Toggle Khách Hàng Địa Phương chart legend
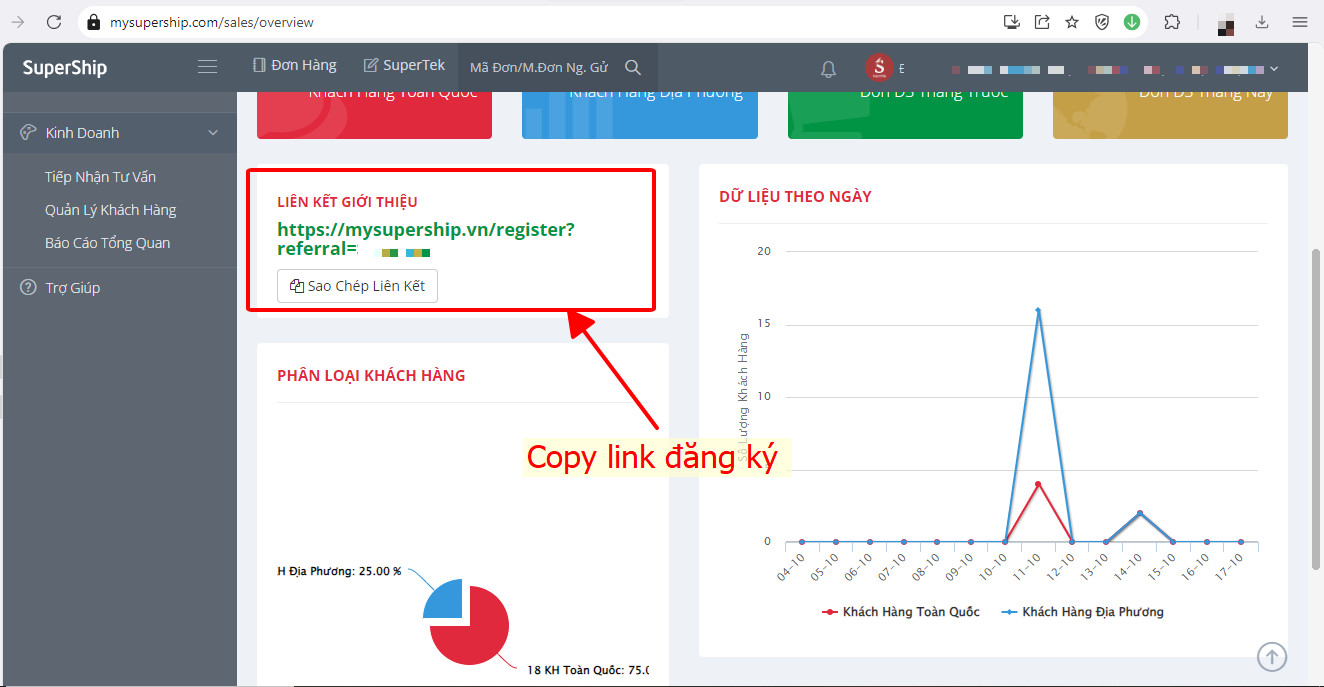Image resolution: width=1324 pixels, height=687 pixels. point(1082,611)
